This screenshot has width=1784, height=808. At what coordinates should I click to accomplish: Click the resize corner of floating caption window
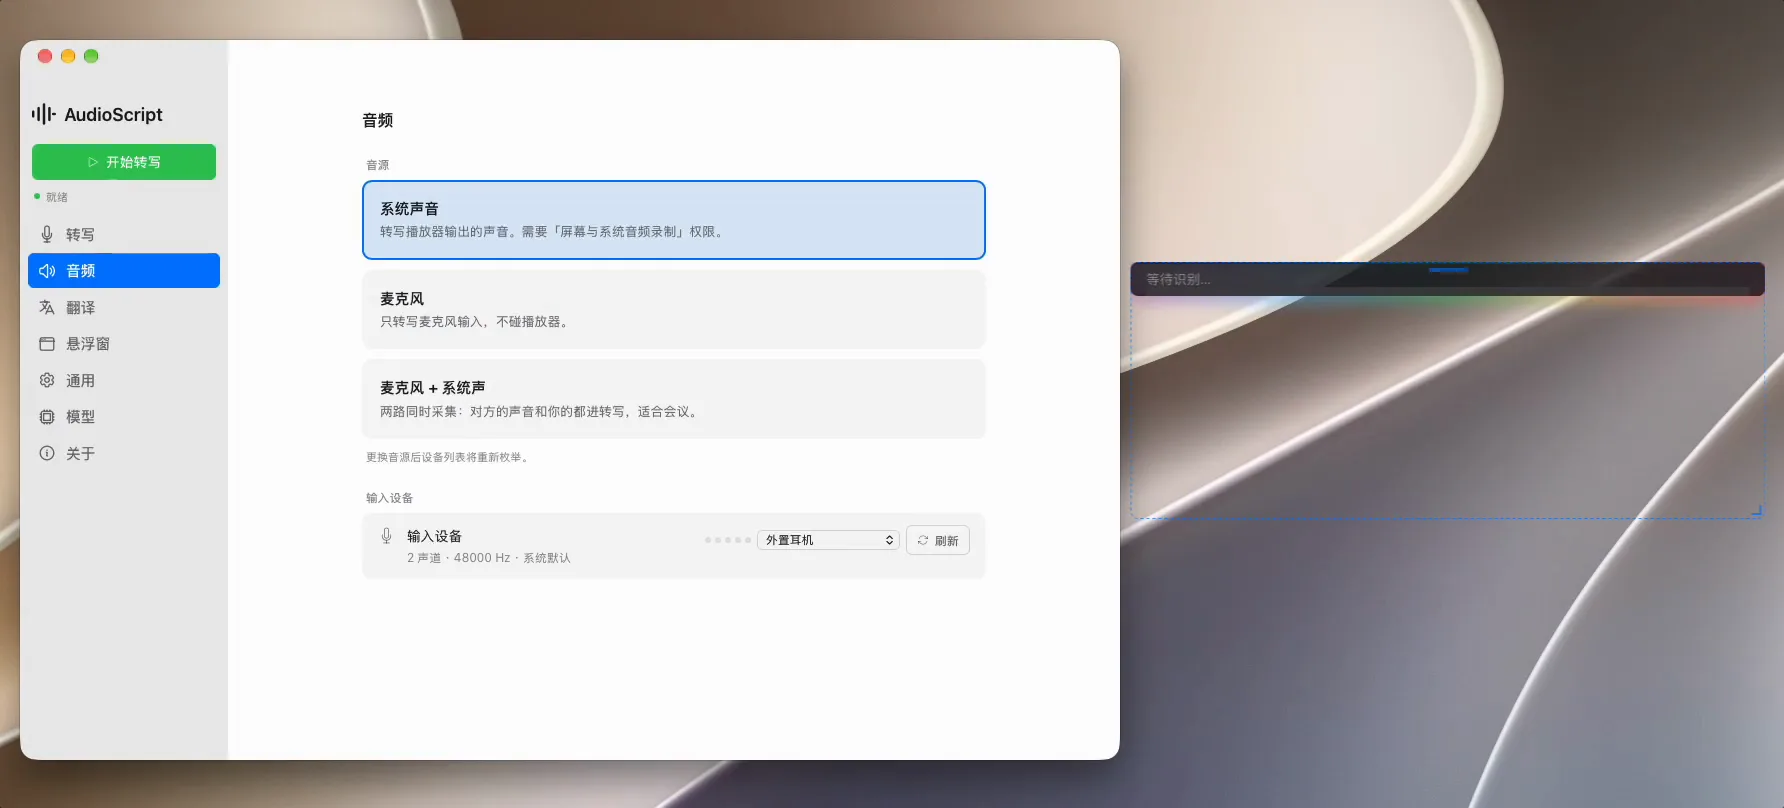coord(1756,511)
